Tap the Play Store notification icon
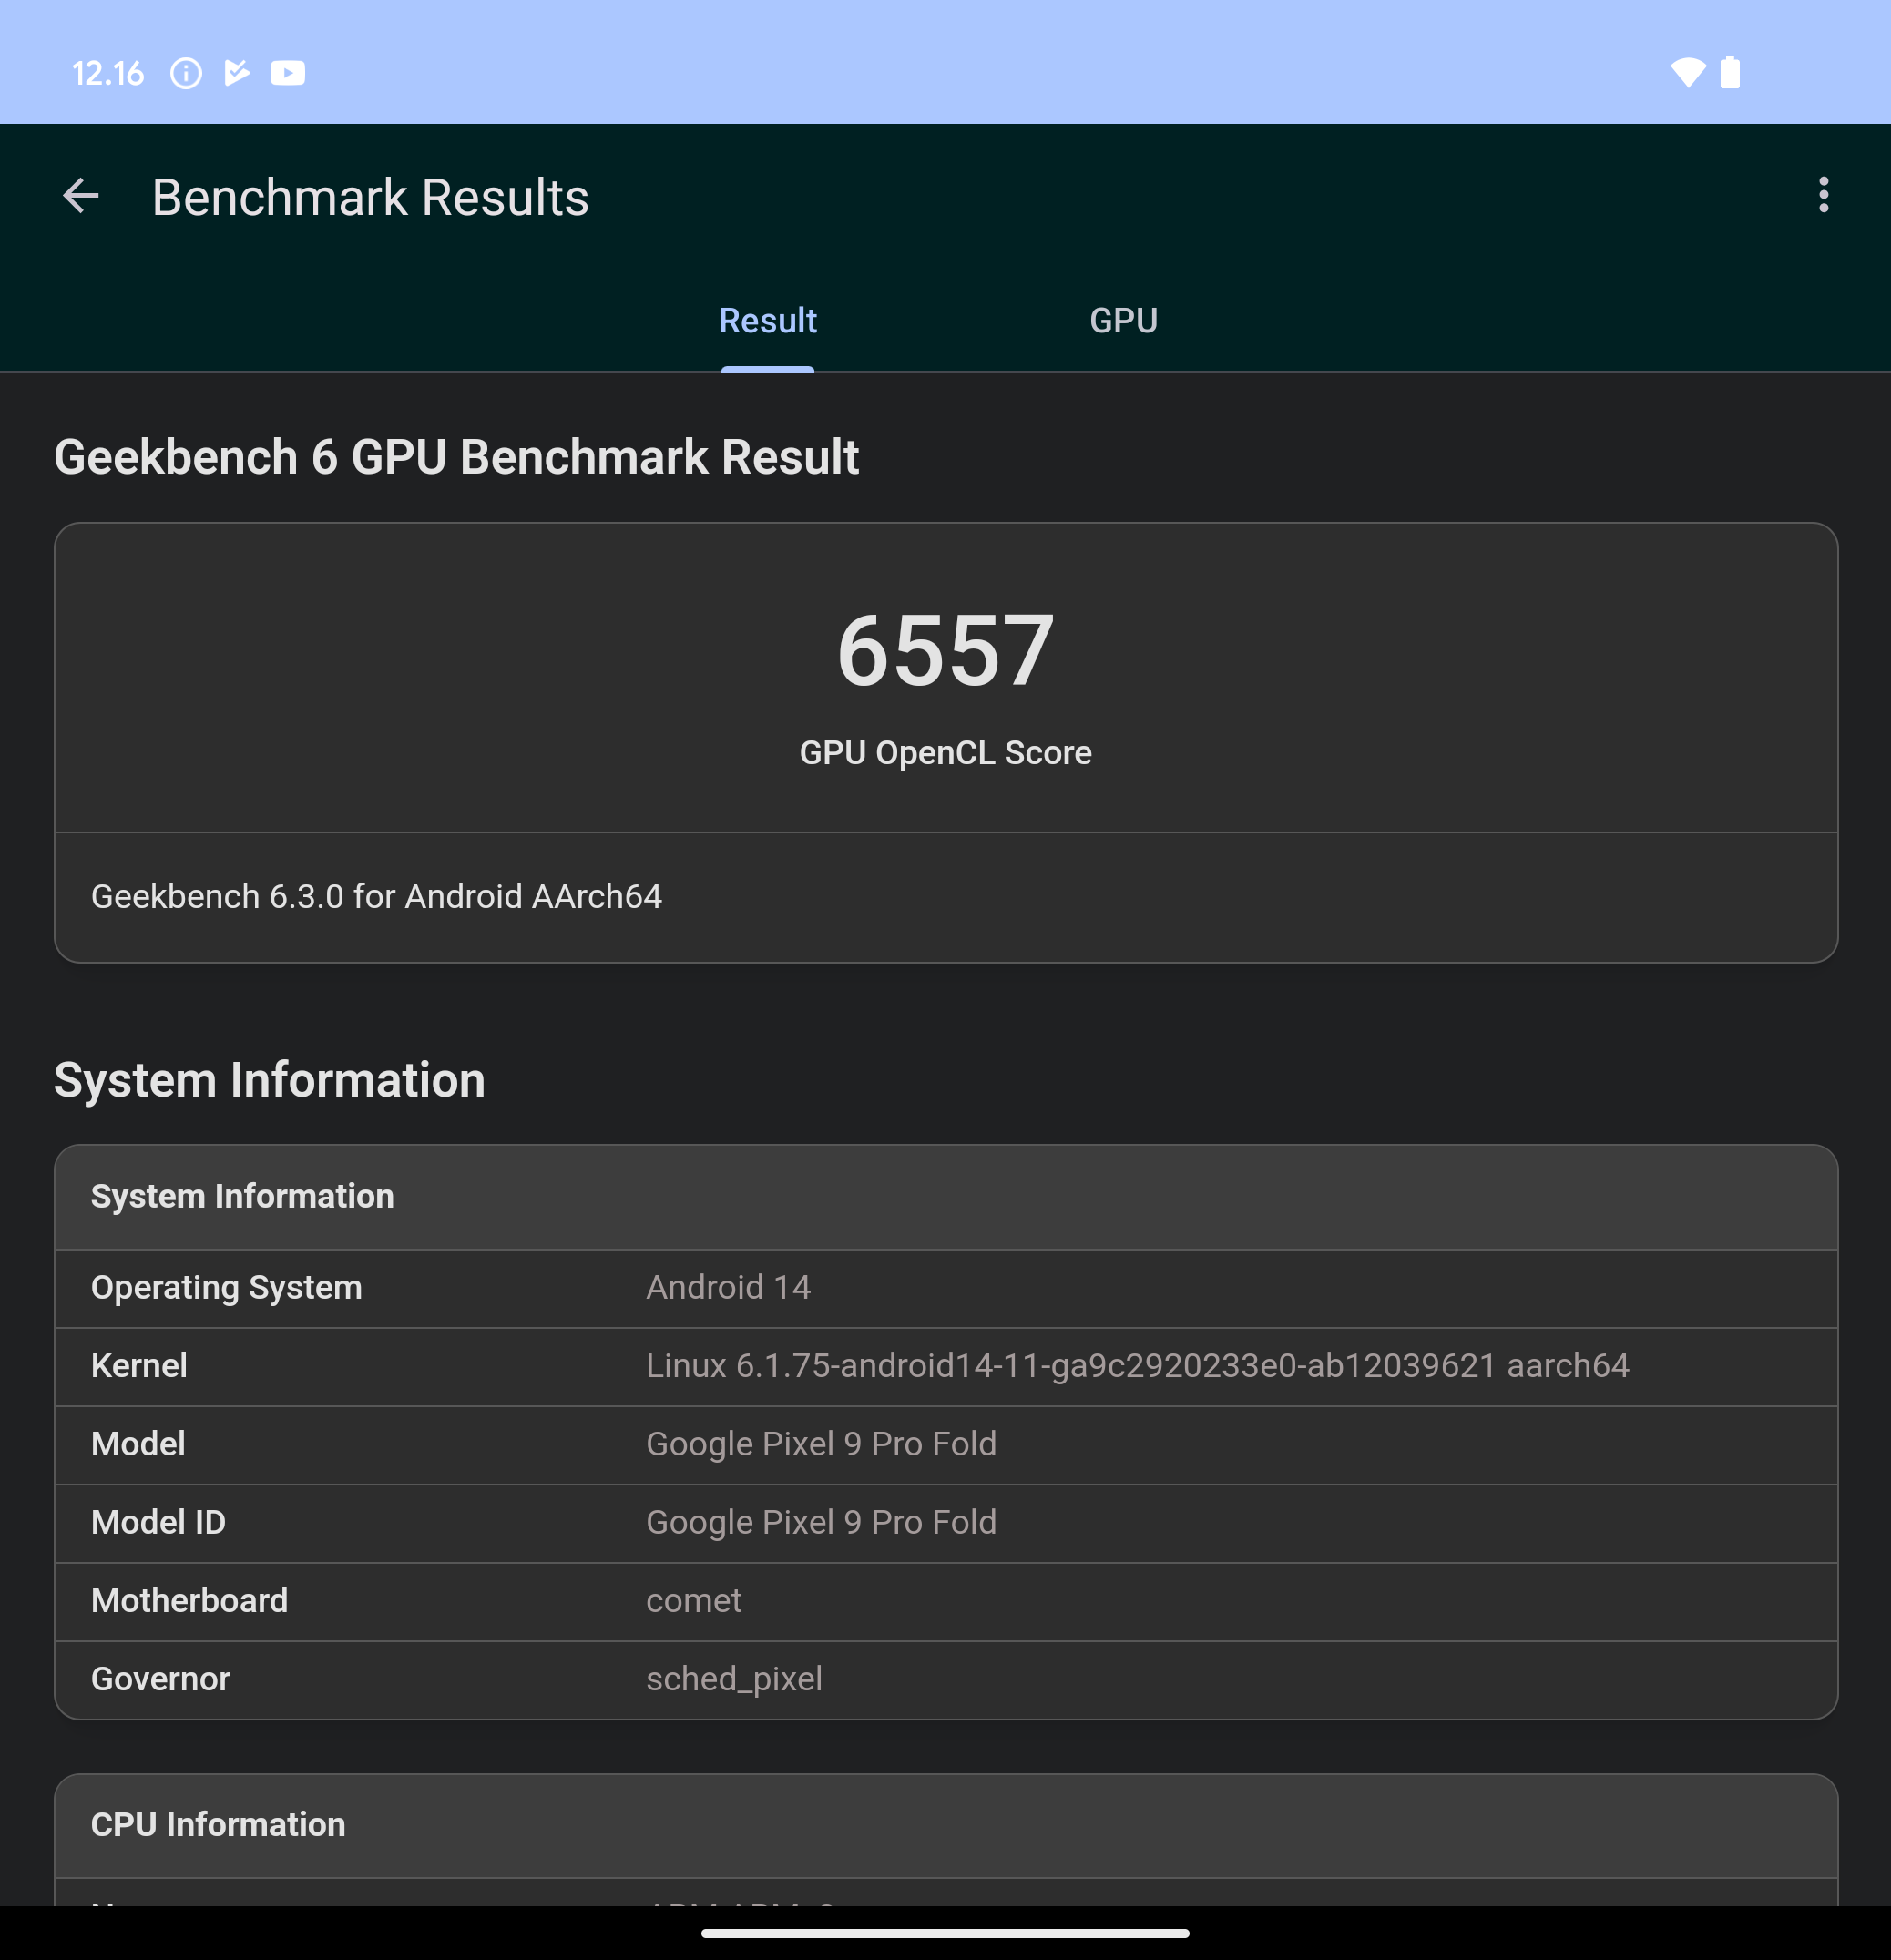The height and width of the screenshot is (1960, 1891). click(236, 73)
